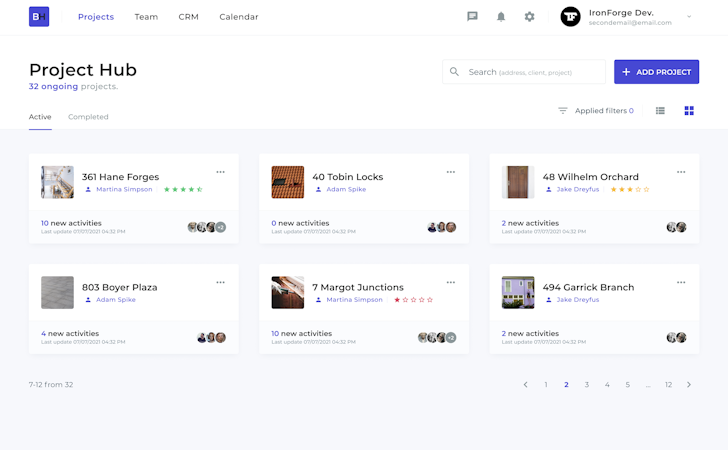Screen dimensions: 728x450
Task: Open the 361 Hane Forges thumbnail
Action: (58, 182)
